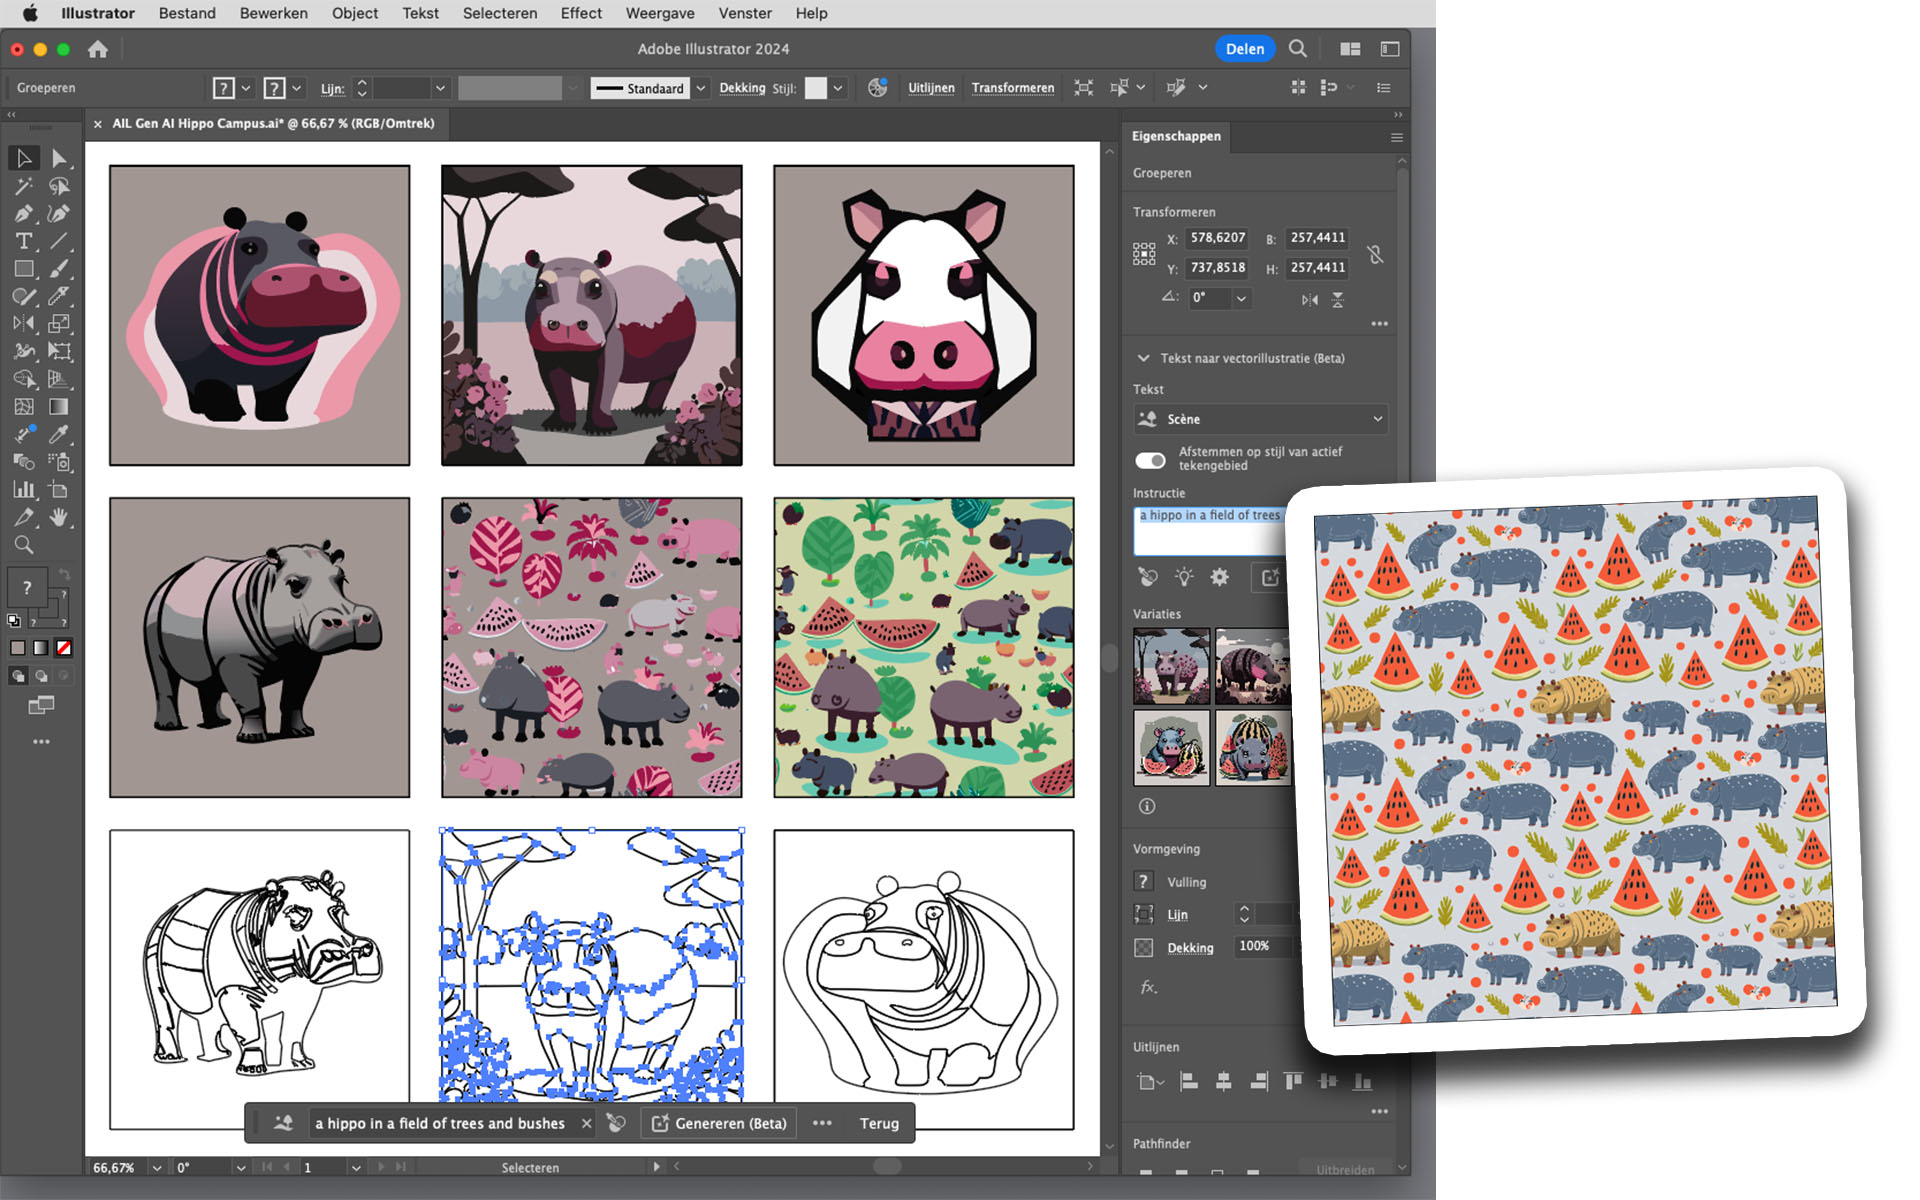1920x1200 pixels.
Task: Click the Stijl color swatch in control bar
Action: [x=816, y=88]
